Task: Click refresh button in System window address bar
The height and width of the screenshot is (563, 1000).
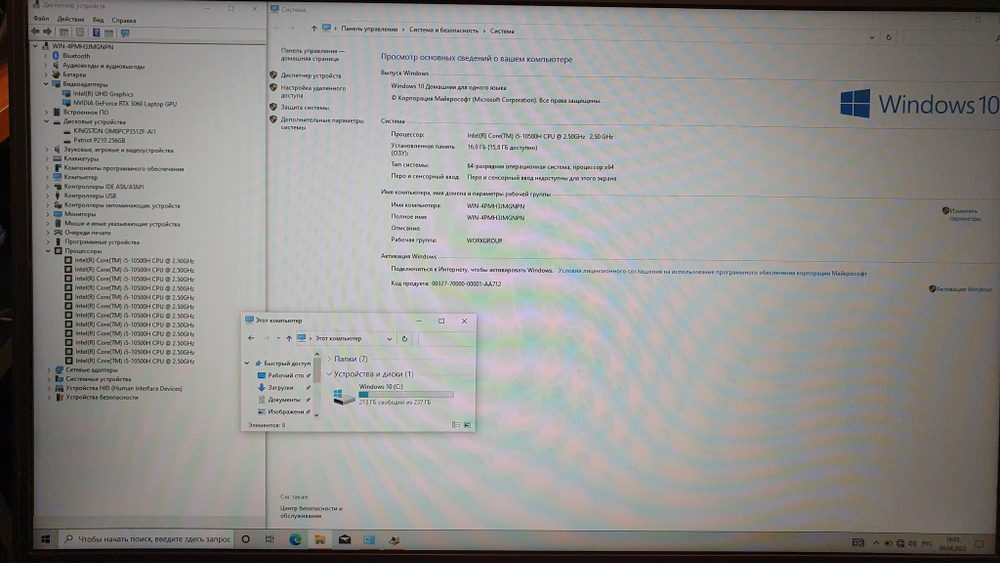Action: click(888, 37)
